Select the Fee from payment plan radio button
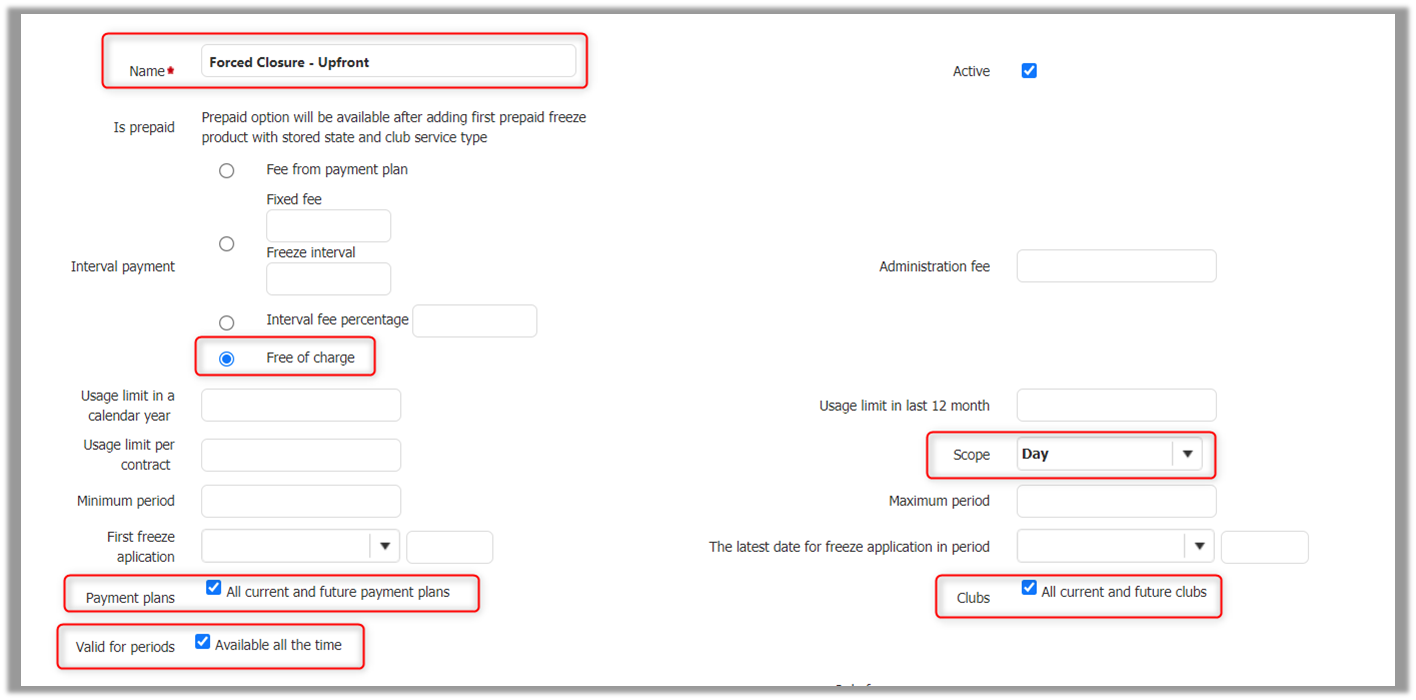The image size is (1416, 700). [x=227, y=171]
